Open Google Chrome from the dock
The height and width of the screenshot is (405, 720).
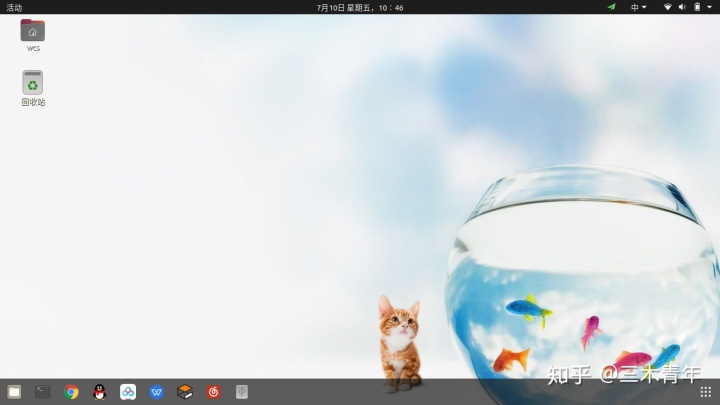(x=71, y=392)
